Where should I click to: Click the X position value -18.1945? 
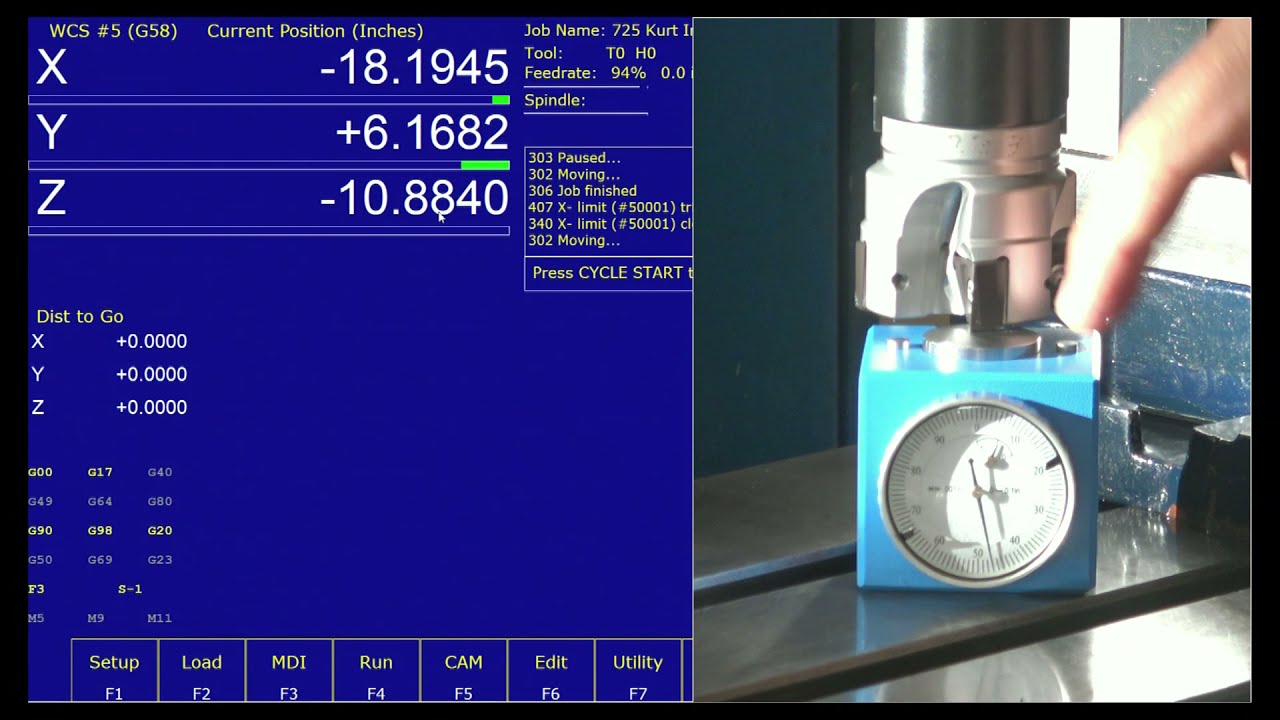coord(414,68)
